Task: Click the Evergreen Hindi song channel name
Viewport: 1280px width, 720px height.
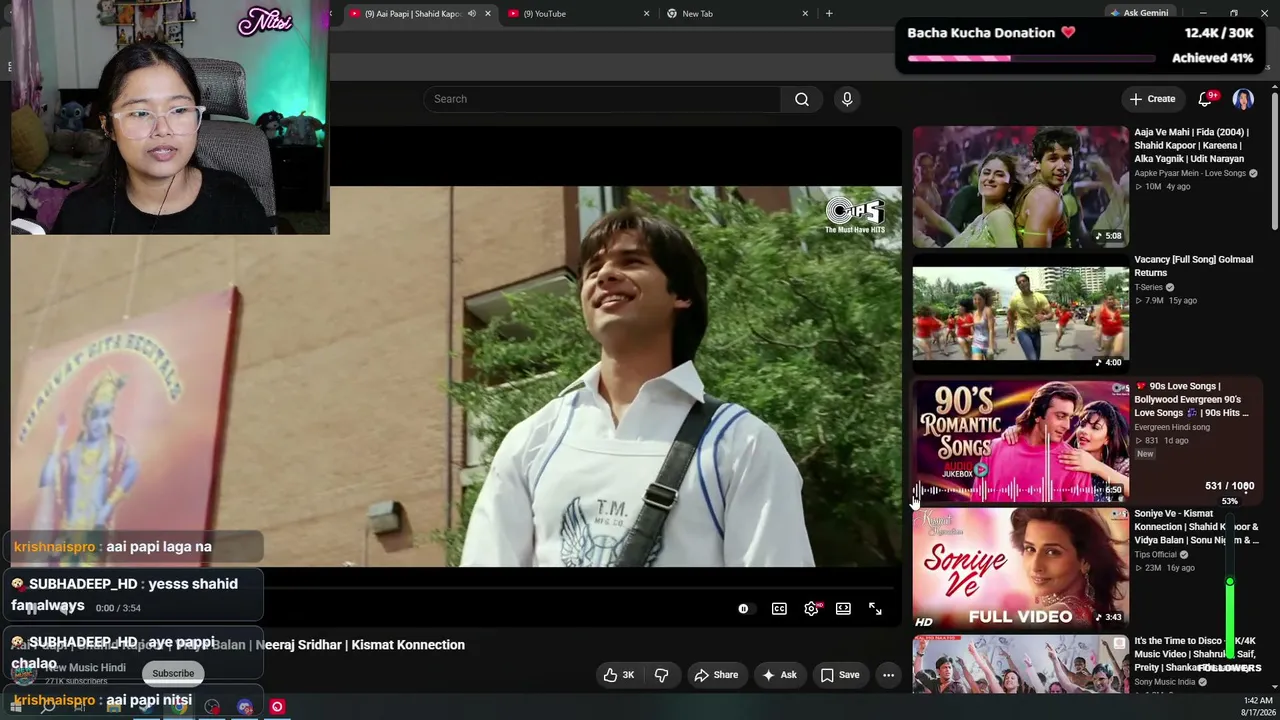Action: pos(1172,428)
